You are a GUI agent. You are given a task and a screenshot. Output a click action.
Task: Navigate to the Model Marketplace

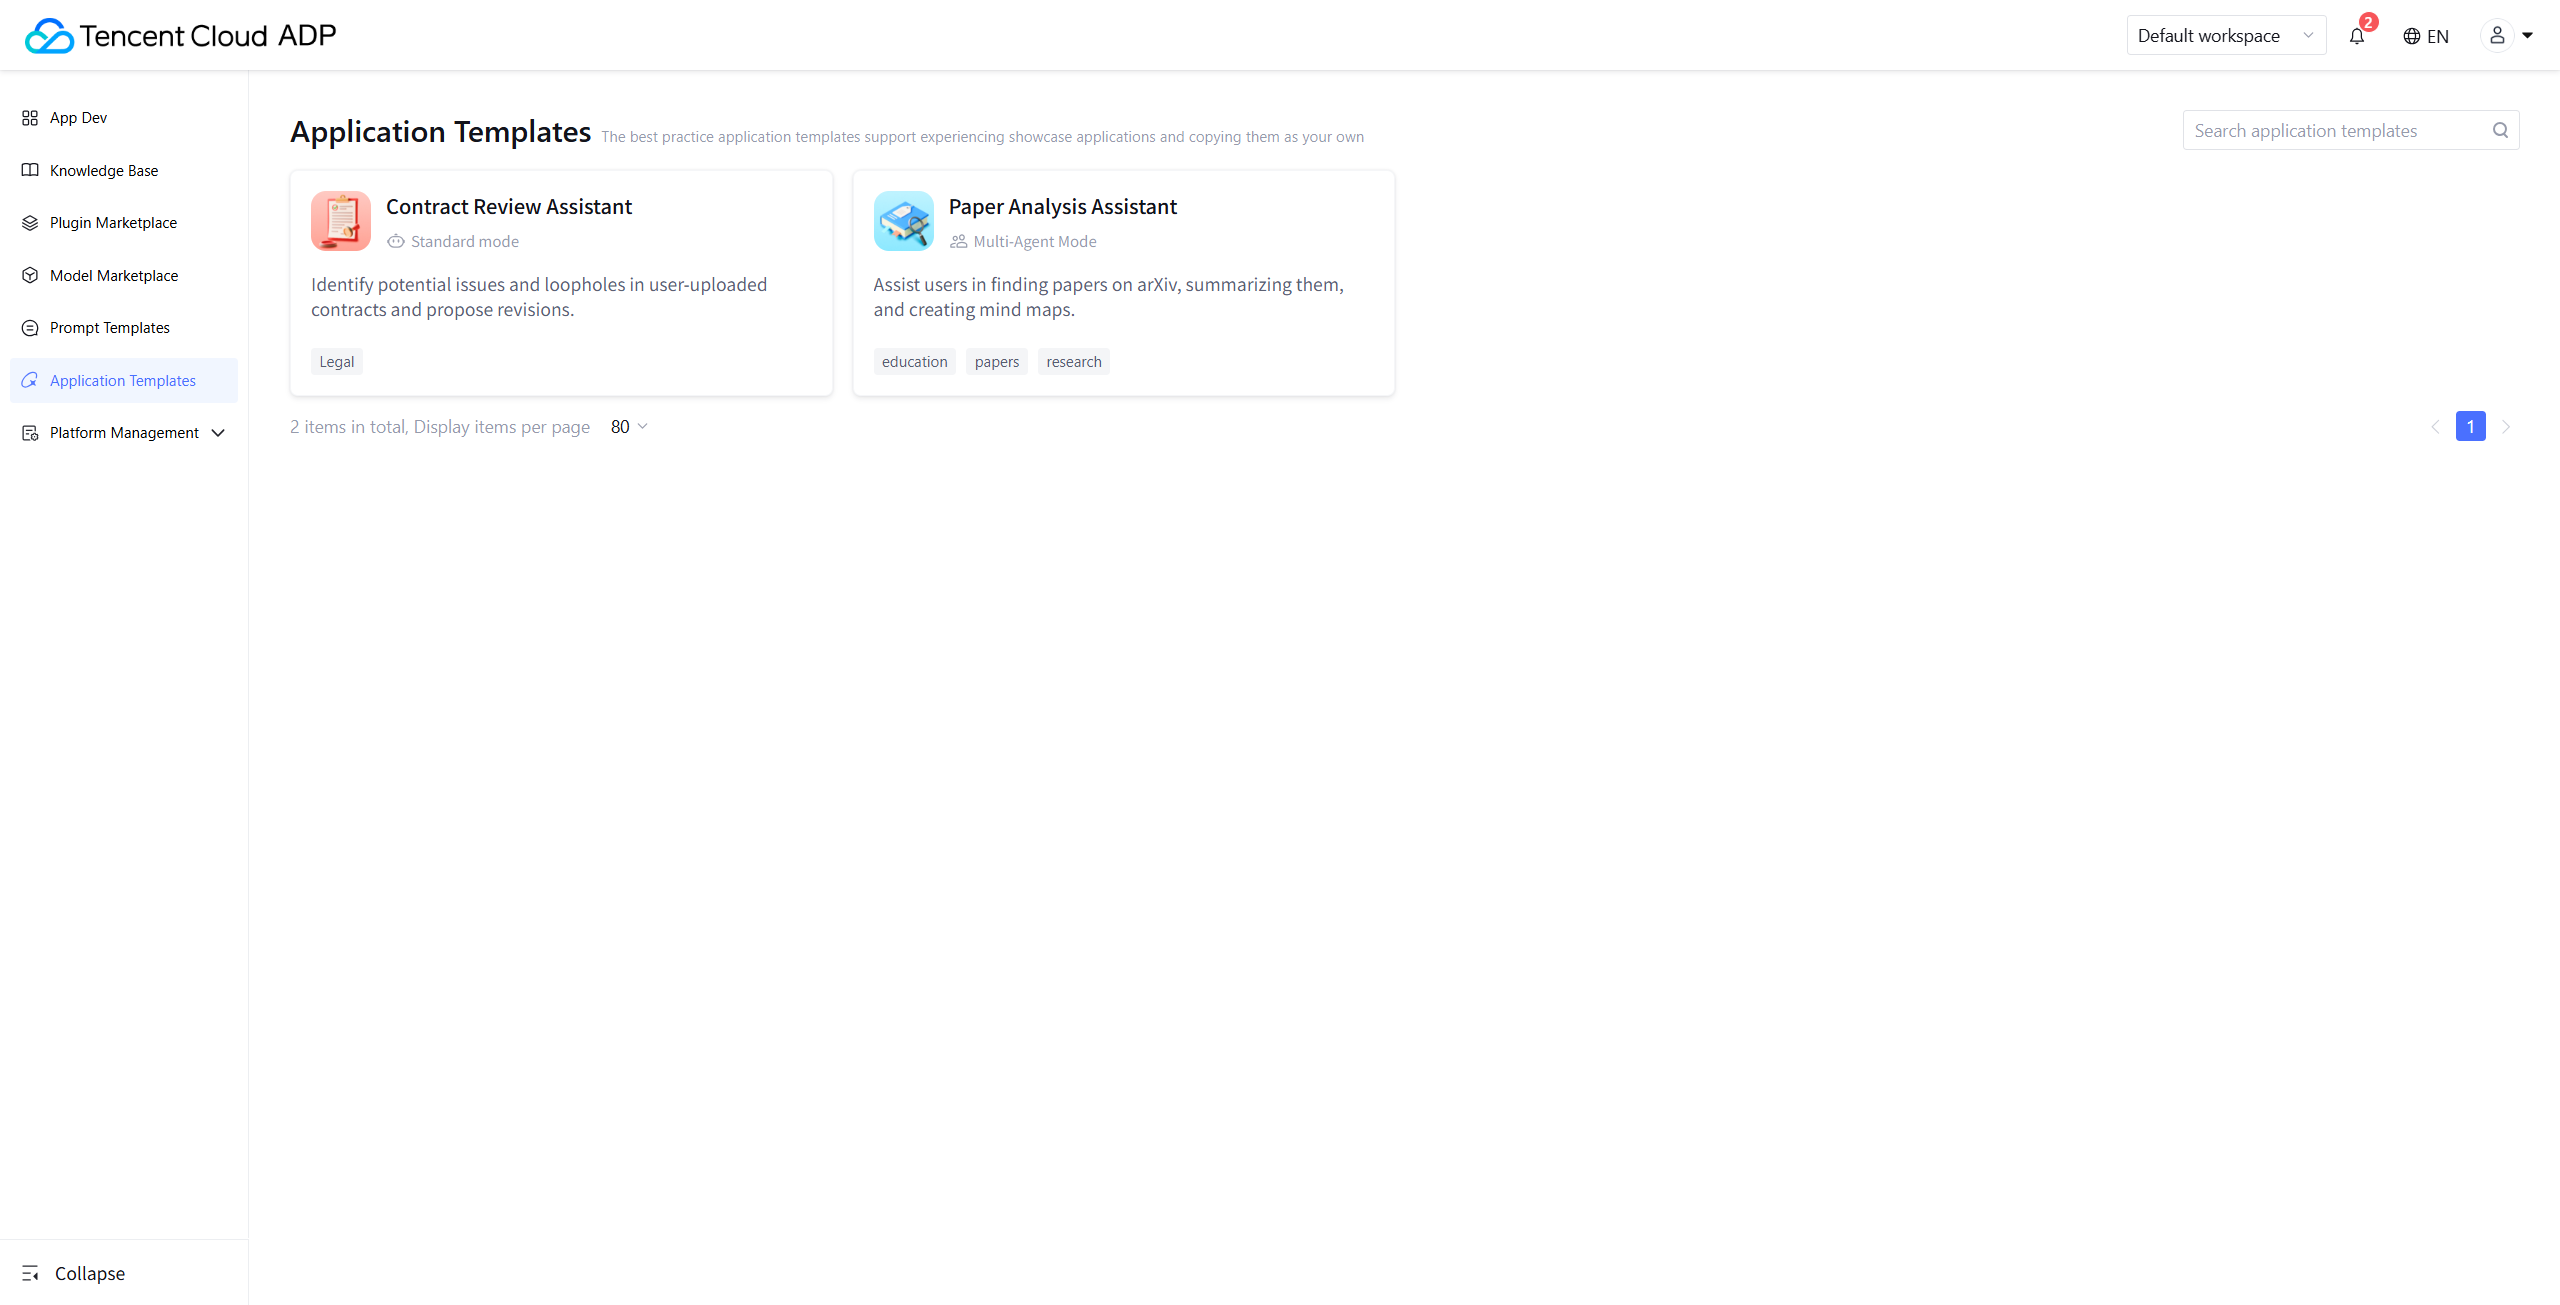tap(114, 276)
